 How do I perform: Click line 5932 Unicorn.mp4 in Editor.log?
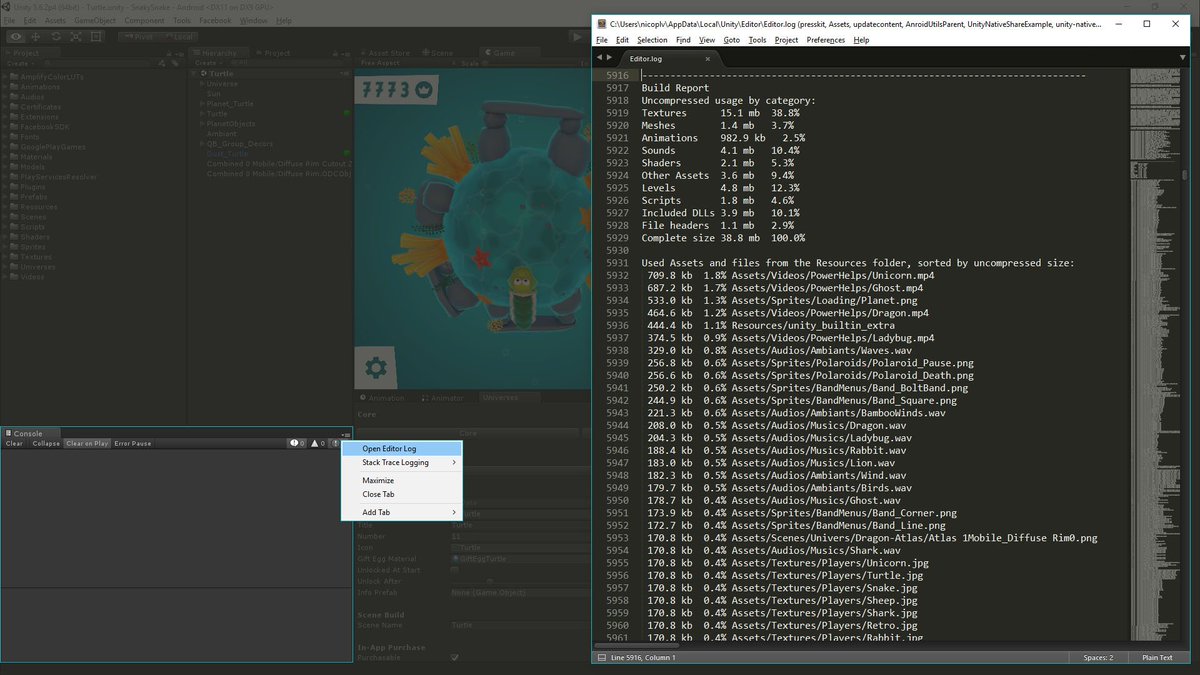790,275
